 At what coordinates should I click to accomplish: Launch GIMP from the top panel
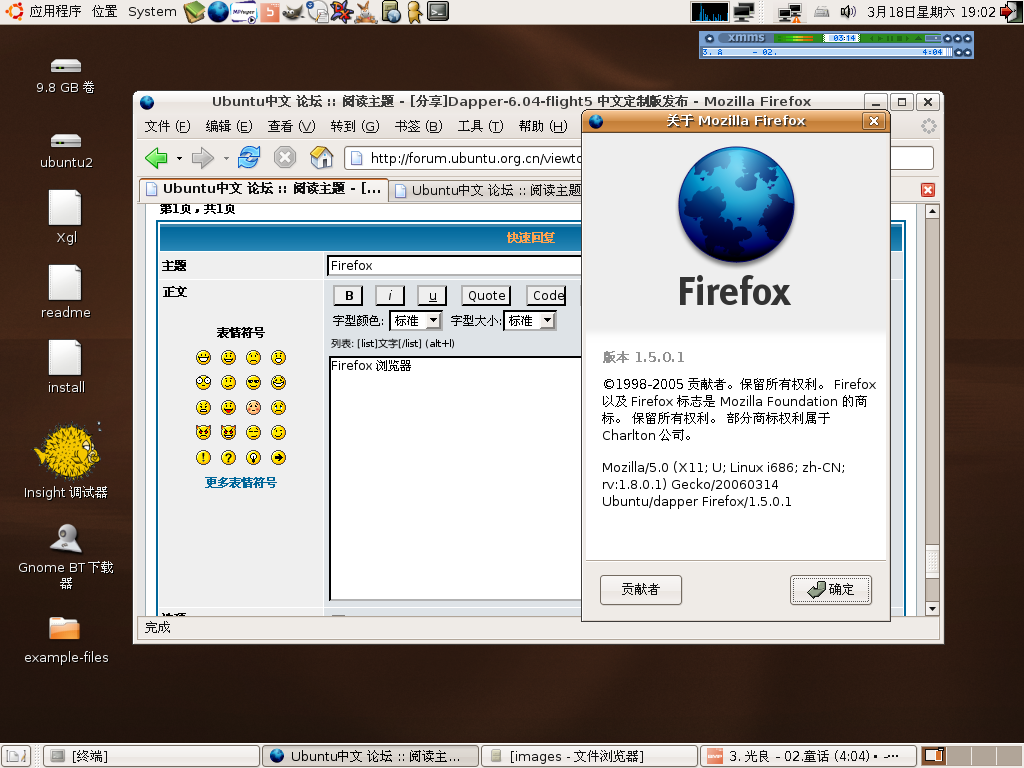(293, 12)
